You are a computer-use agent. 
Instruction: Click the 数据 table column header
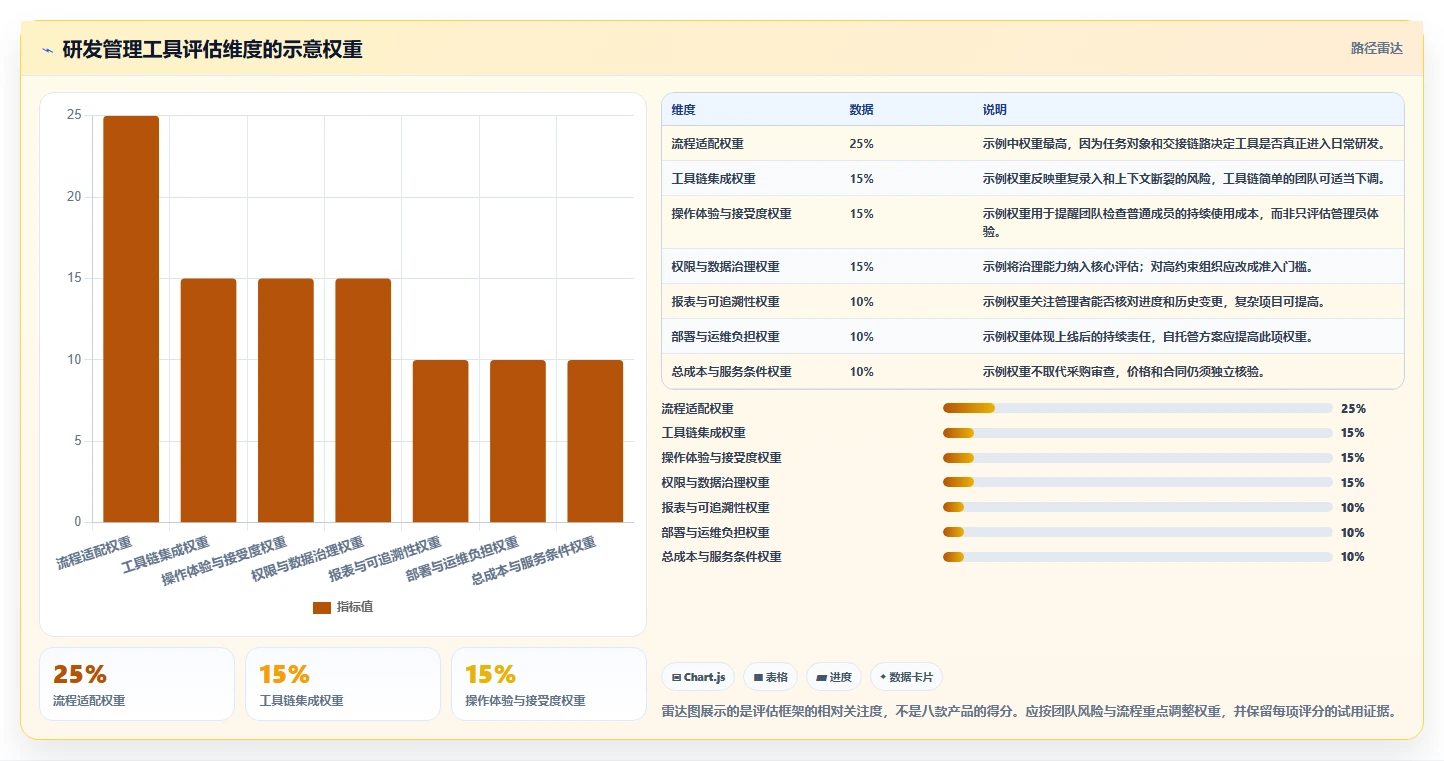(x=862, y=109)
